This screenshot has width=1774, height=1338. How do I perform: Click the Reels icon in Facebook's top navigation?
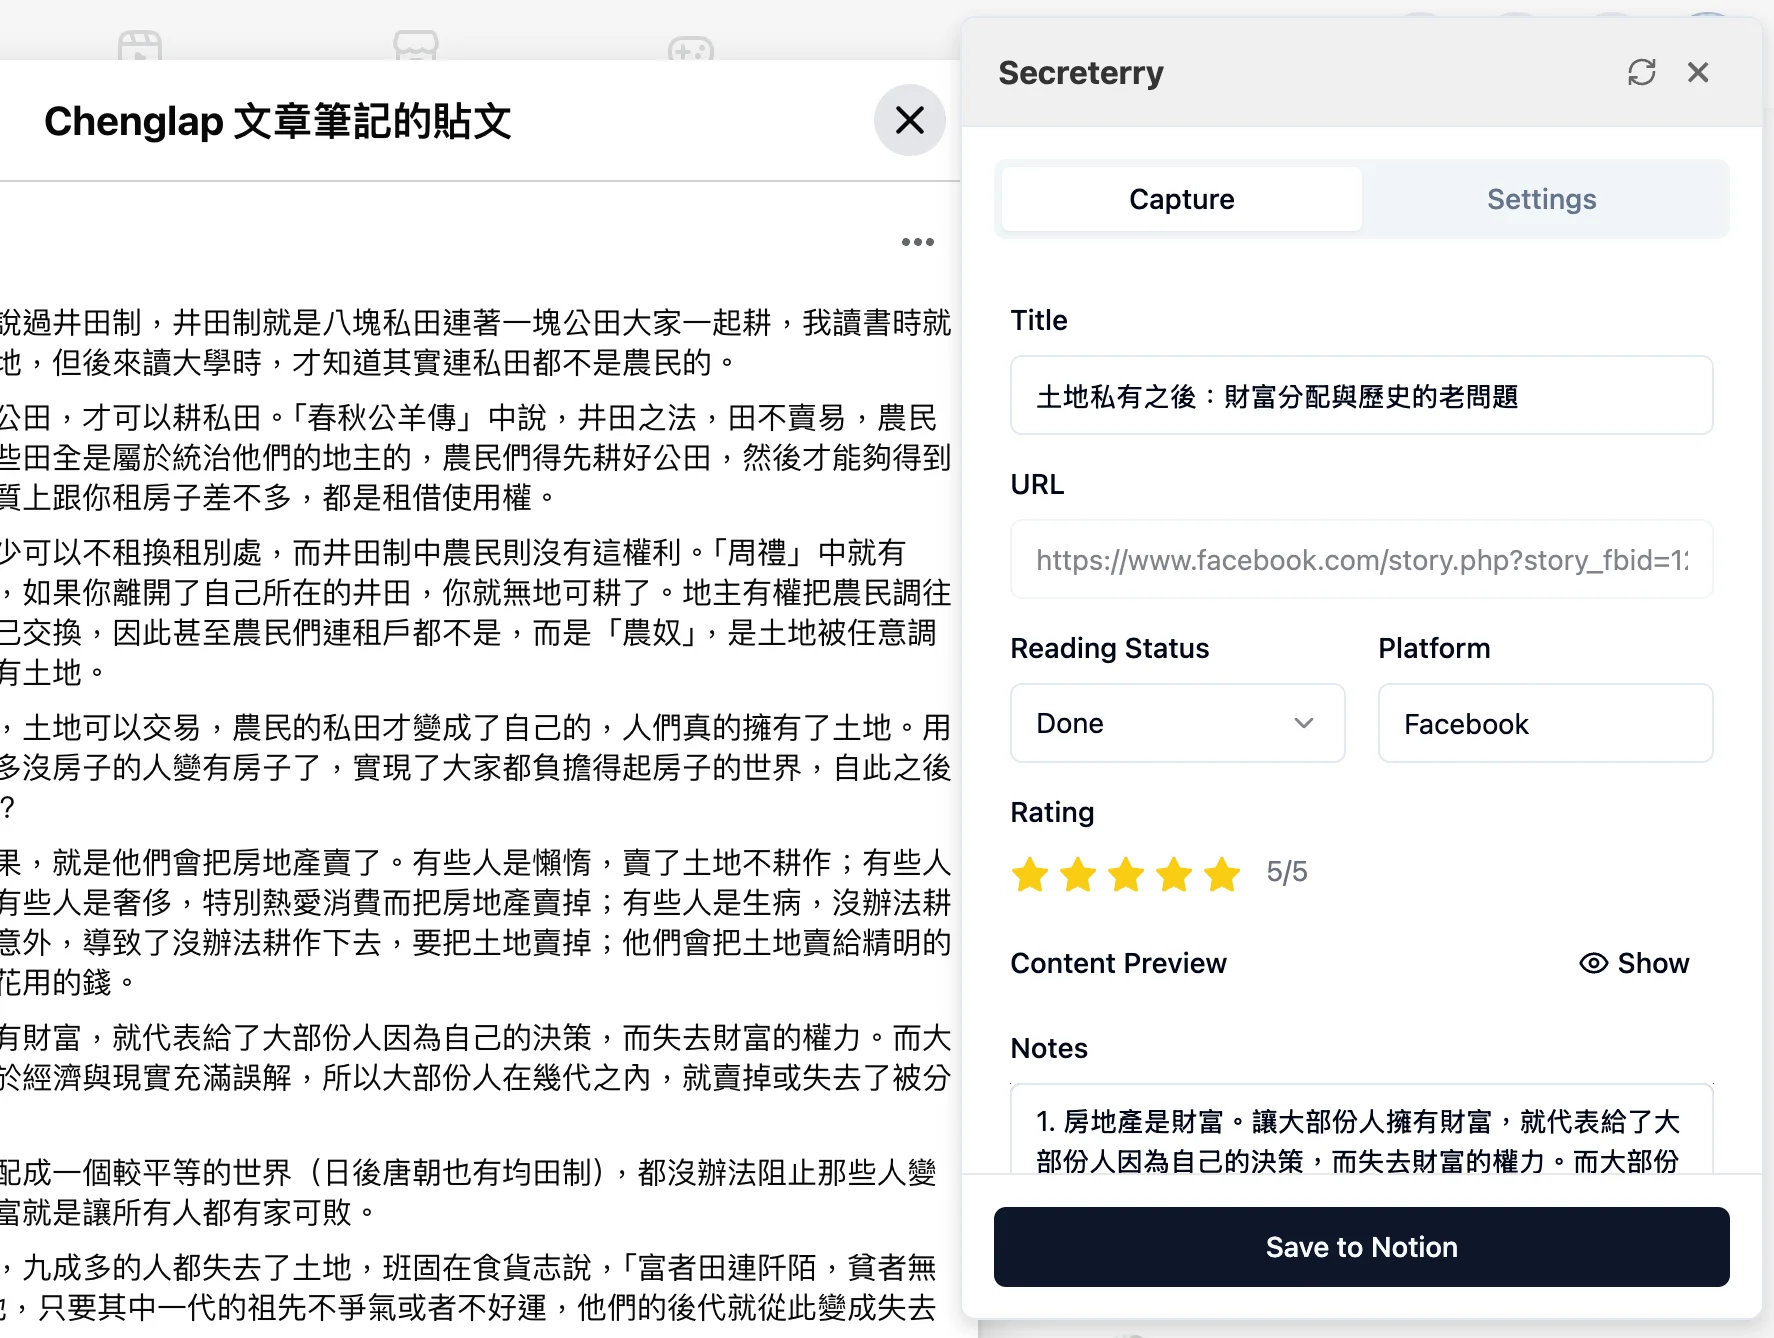pos(140,45)
